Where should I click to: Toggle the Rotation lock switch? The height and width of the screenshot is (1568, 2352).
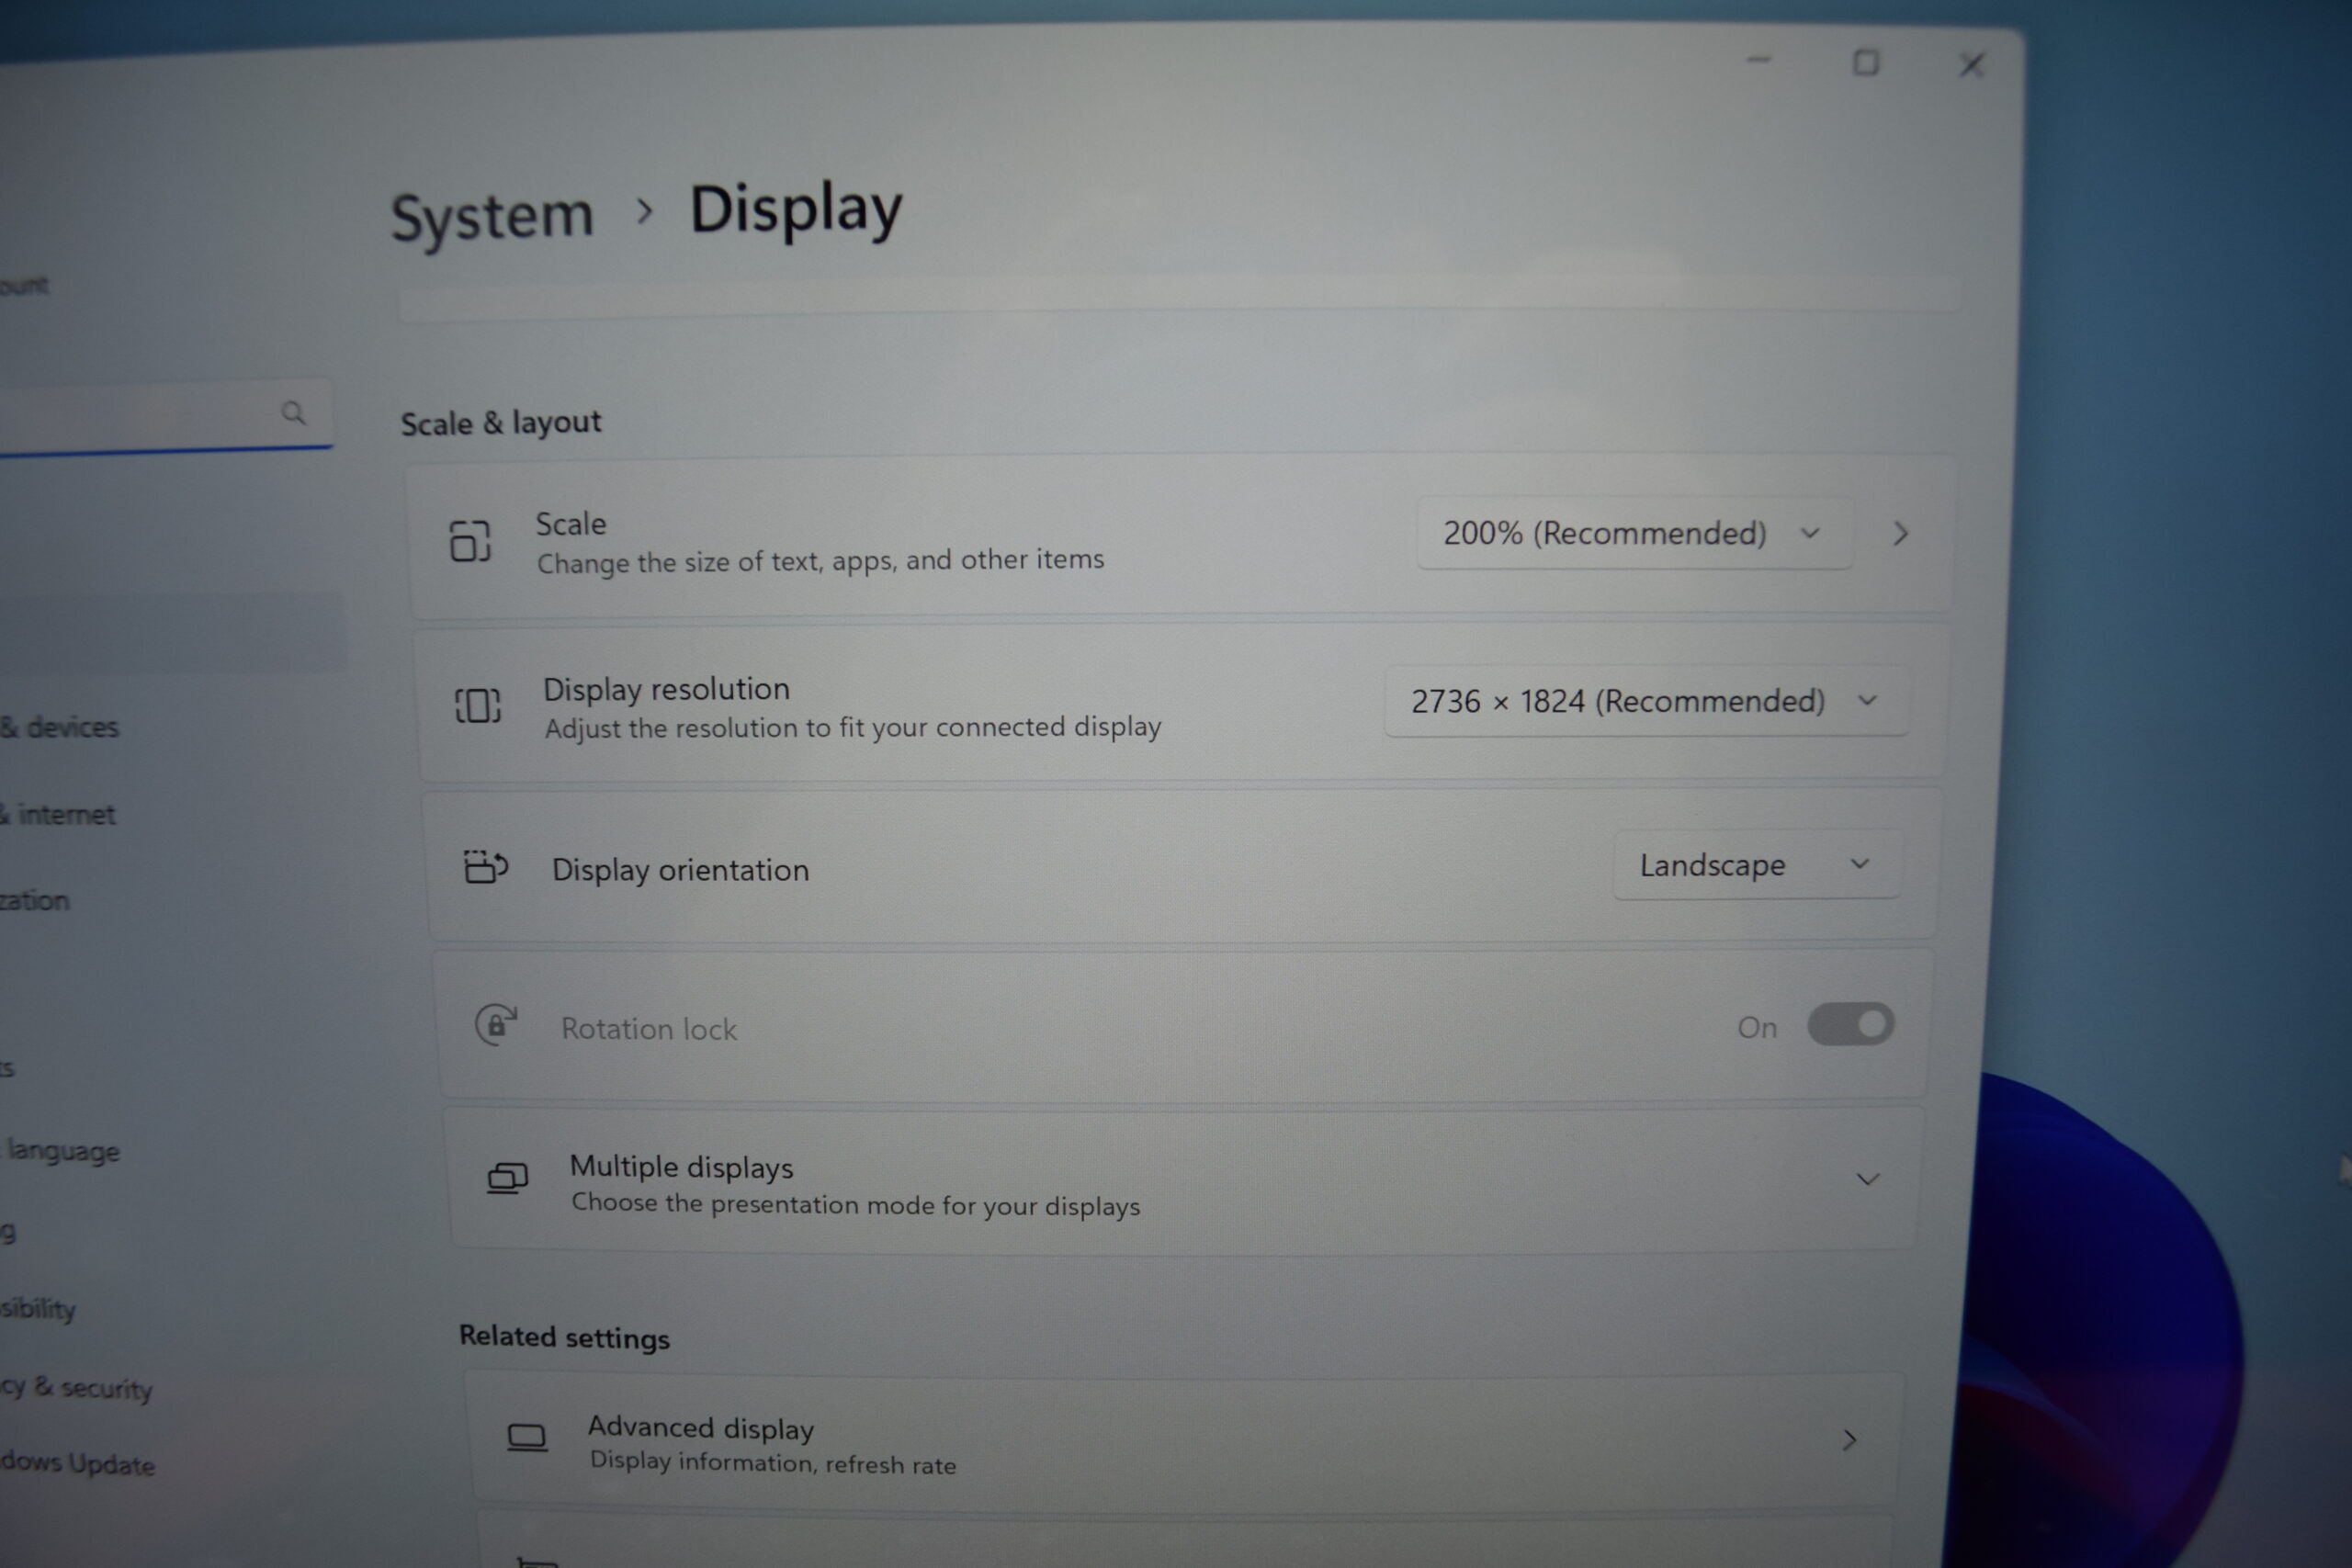pyautogui.click(x=1850, y=1025)
